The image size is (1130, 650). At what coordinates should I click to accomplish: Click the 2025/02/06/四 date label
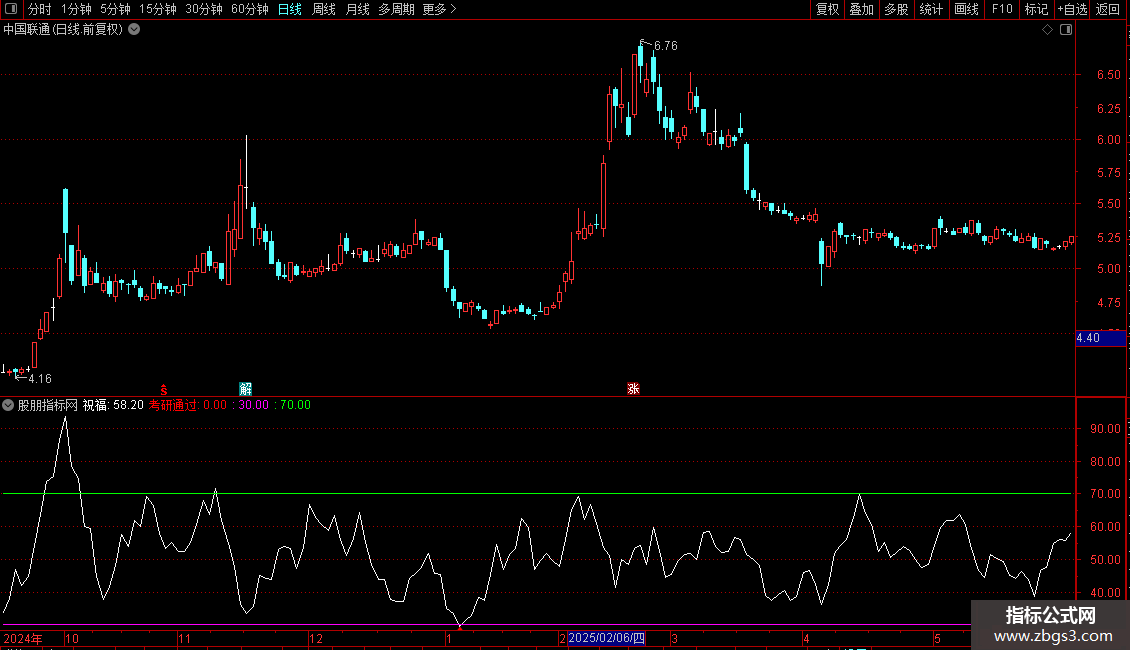click(x=606, y=638)
